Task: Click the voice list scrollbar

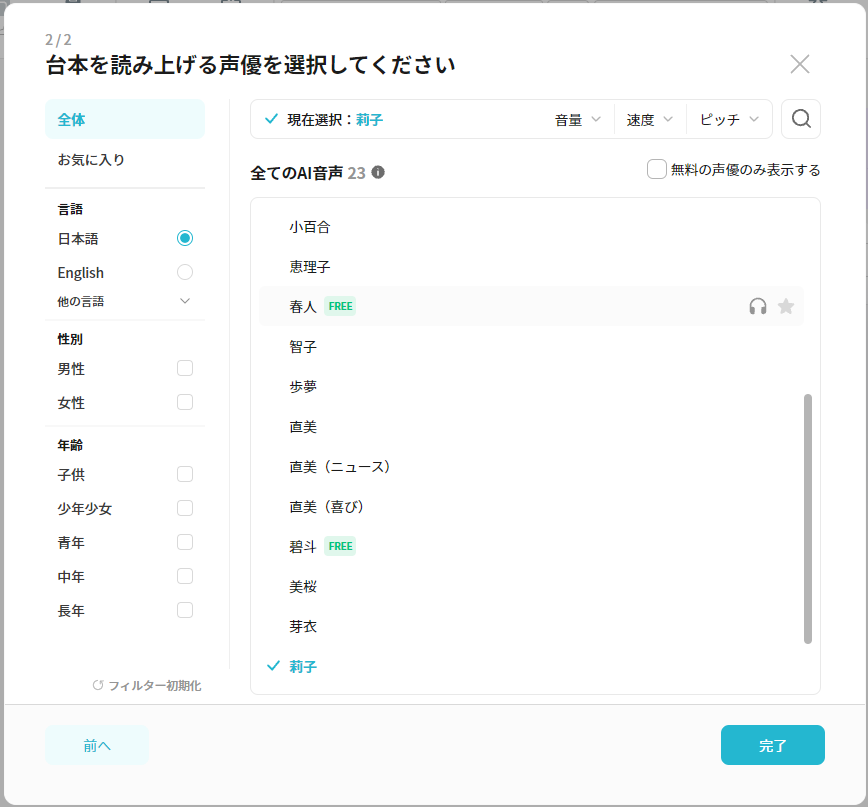Action: (808, 519)
